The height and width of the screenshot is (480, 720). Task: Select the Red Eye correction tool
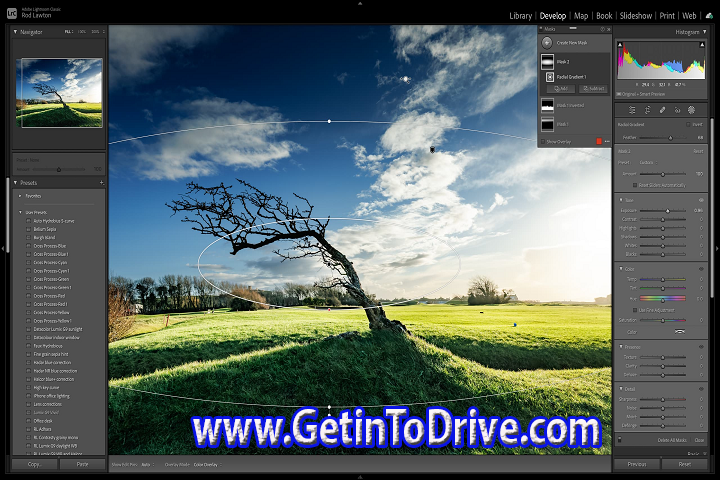(x=677, y=110)
